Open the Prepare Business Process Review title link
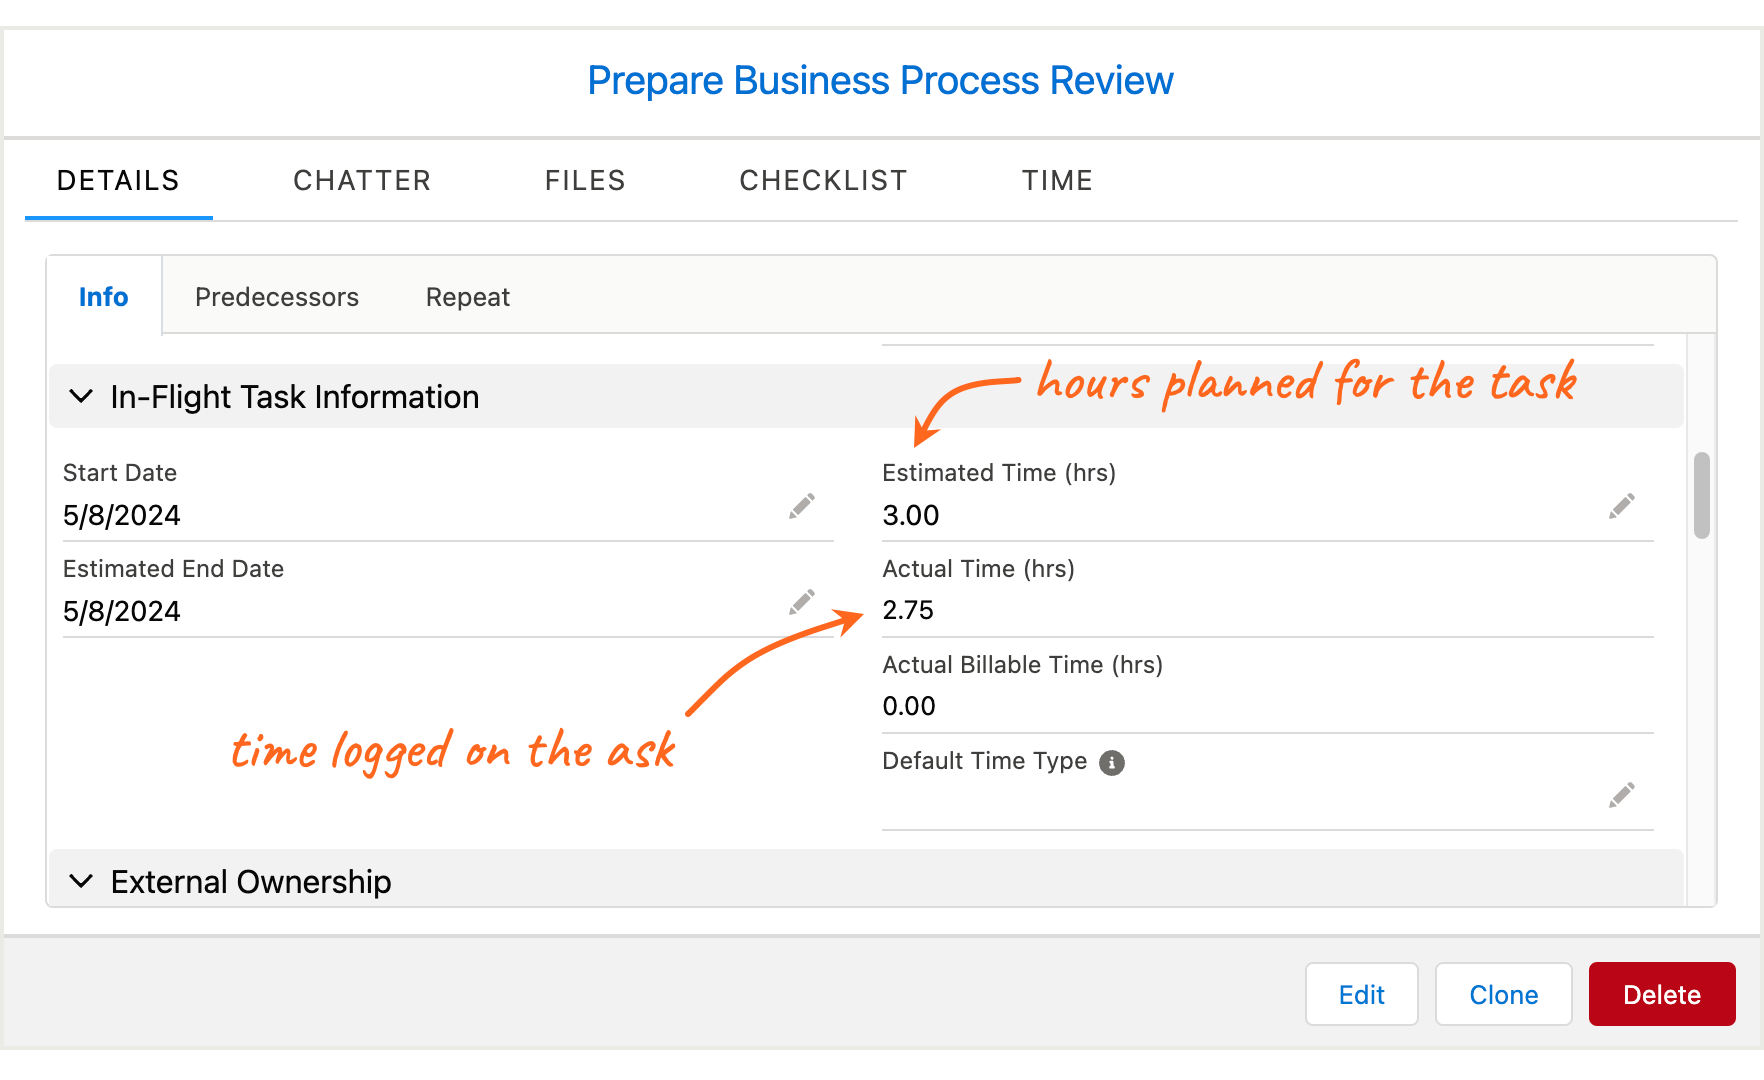 [880, 81]
